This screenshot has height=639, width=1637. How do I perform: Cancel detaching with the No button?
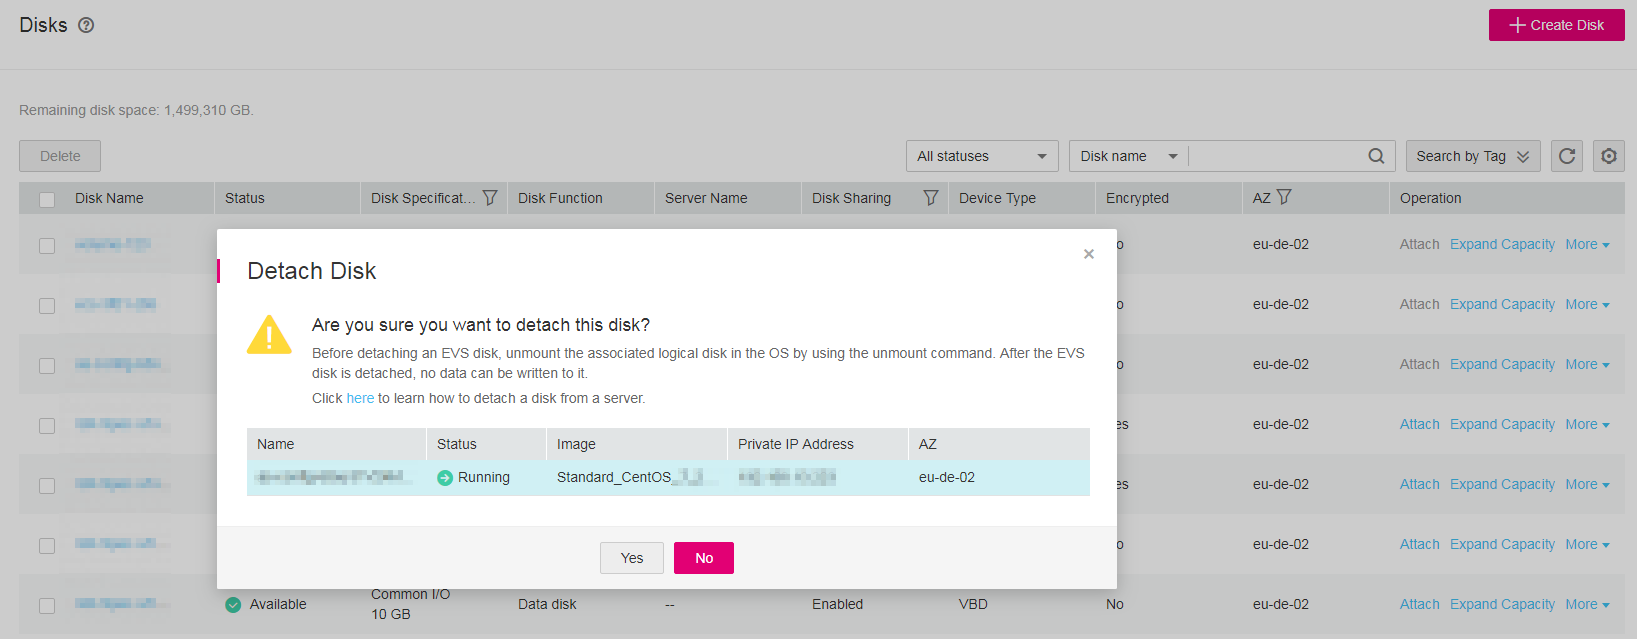click(704, 558)
